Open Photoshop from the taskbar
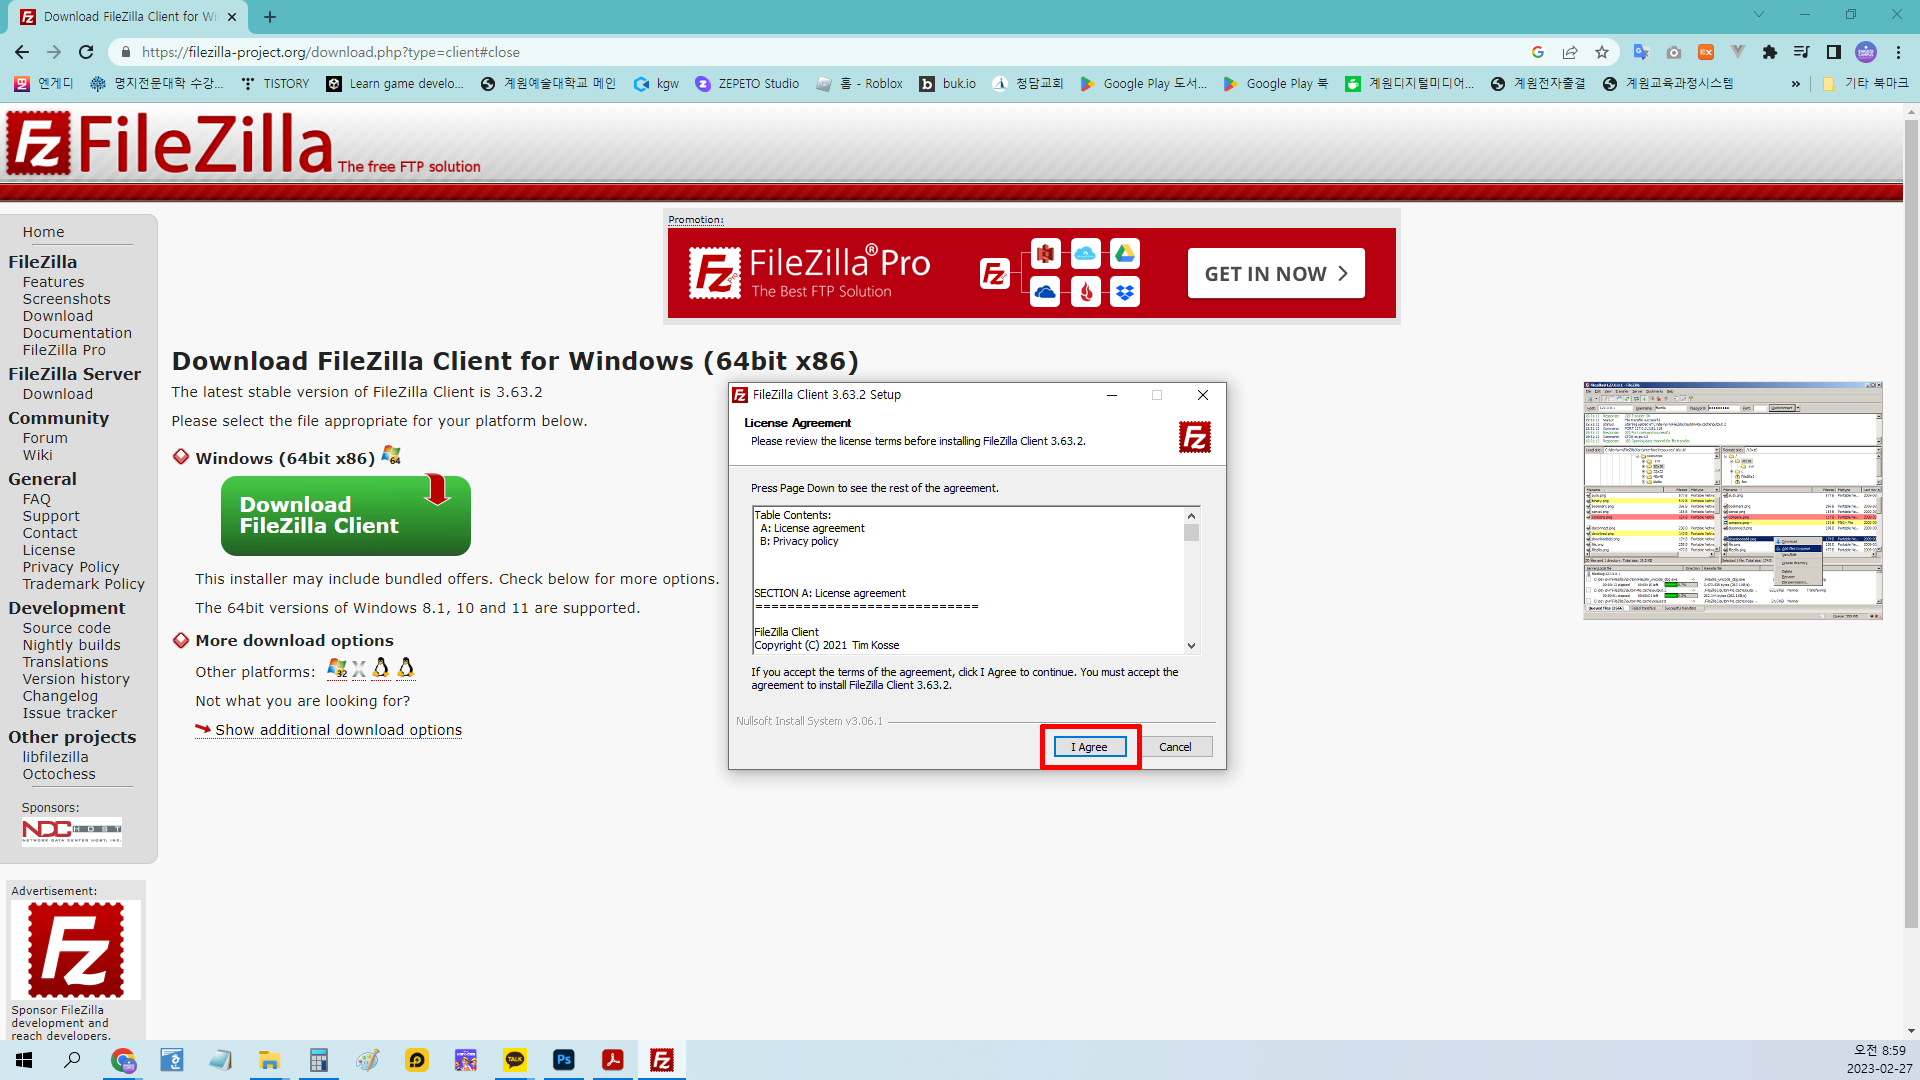 [x=564, y=1060]
